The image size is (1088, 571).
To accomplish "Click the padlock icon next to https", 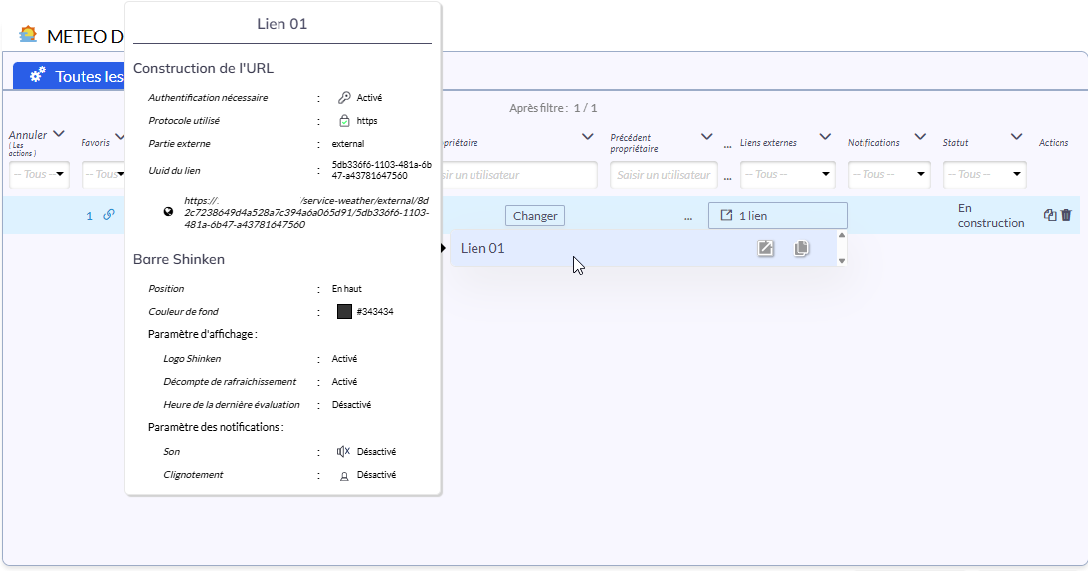I will (344, 121).
